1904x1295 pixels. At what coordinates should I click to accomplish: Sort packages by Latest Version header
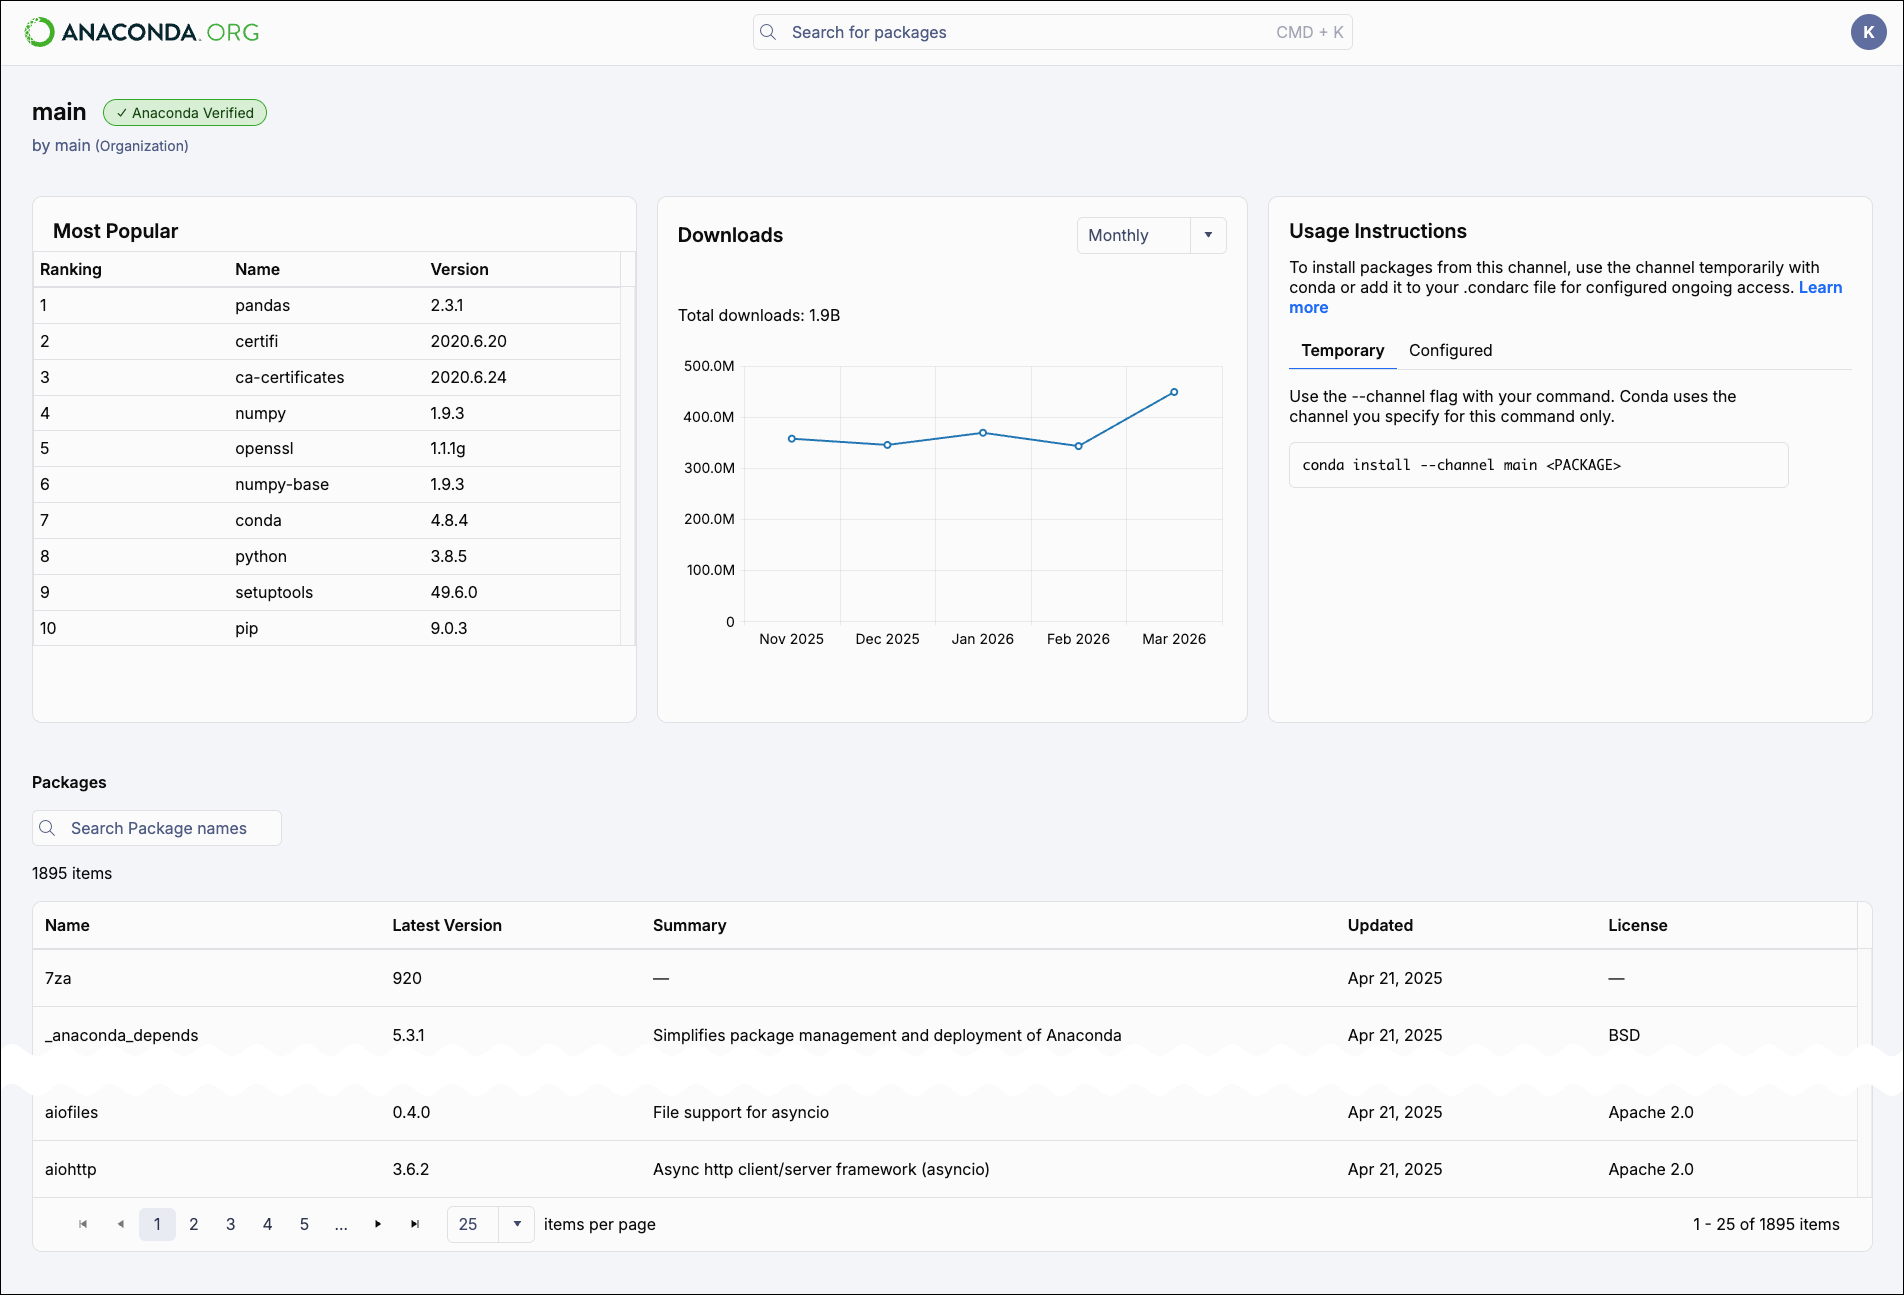pos(447,925)
